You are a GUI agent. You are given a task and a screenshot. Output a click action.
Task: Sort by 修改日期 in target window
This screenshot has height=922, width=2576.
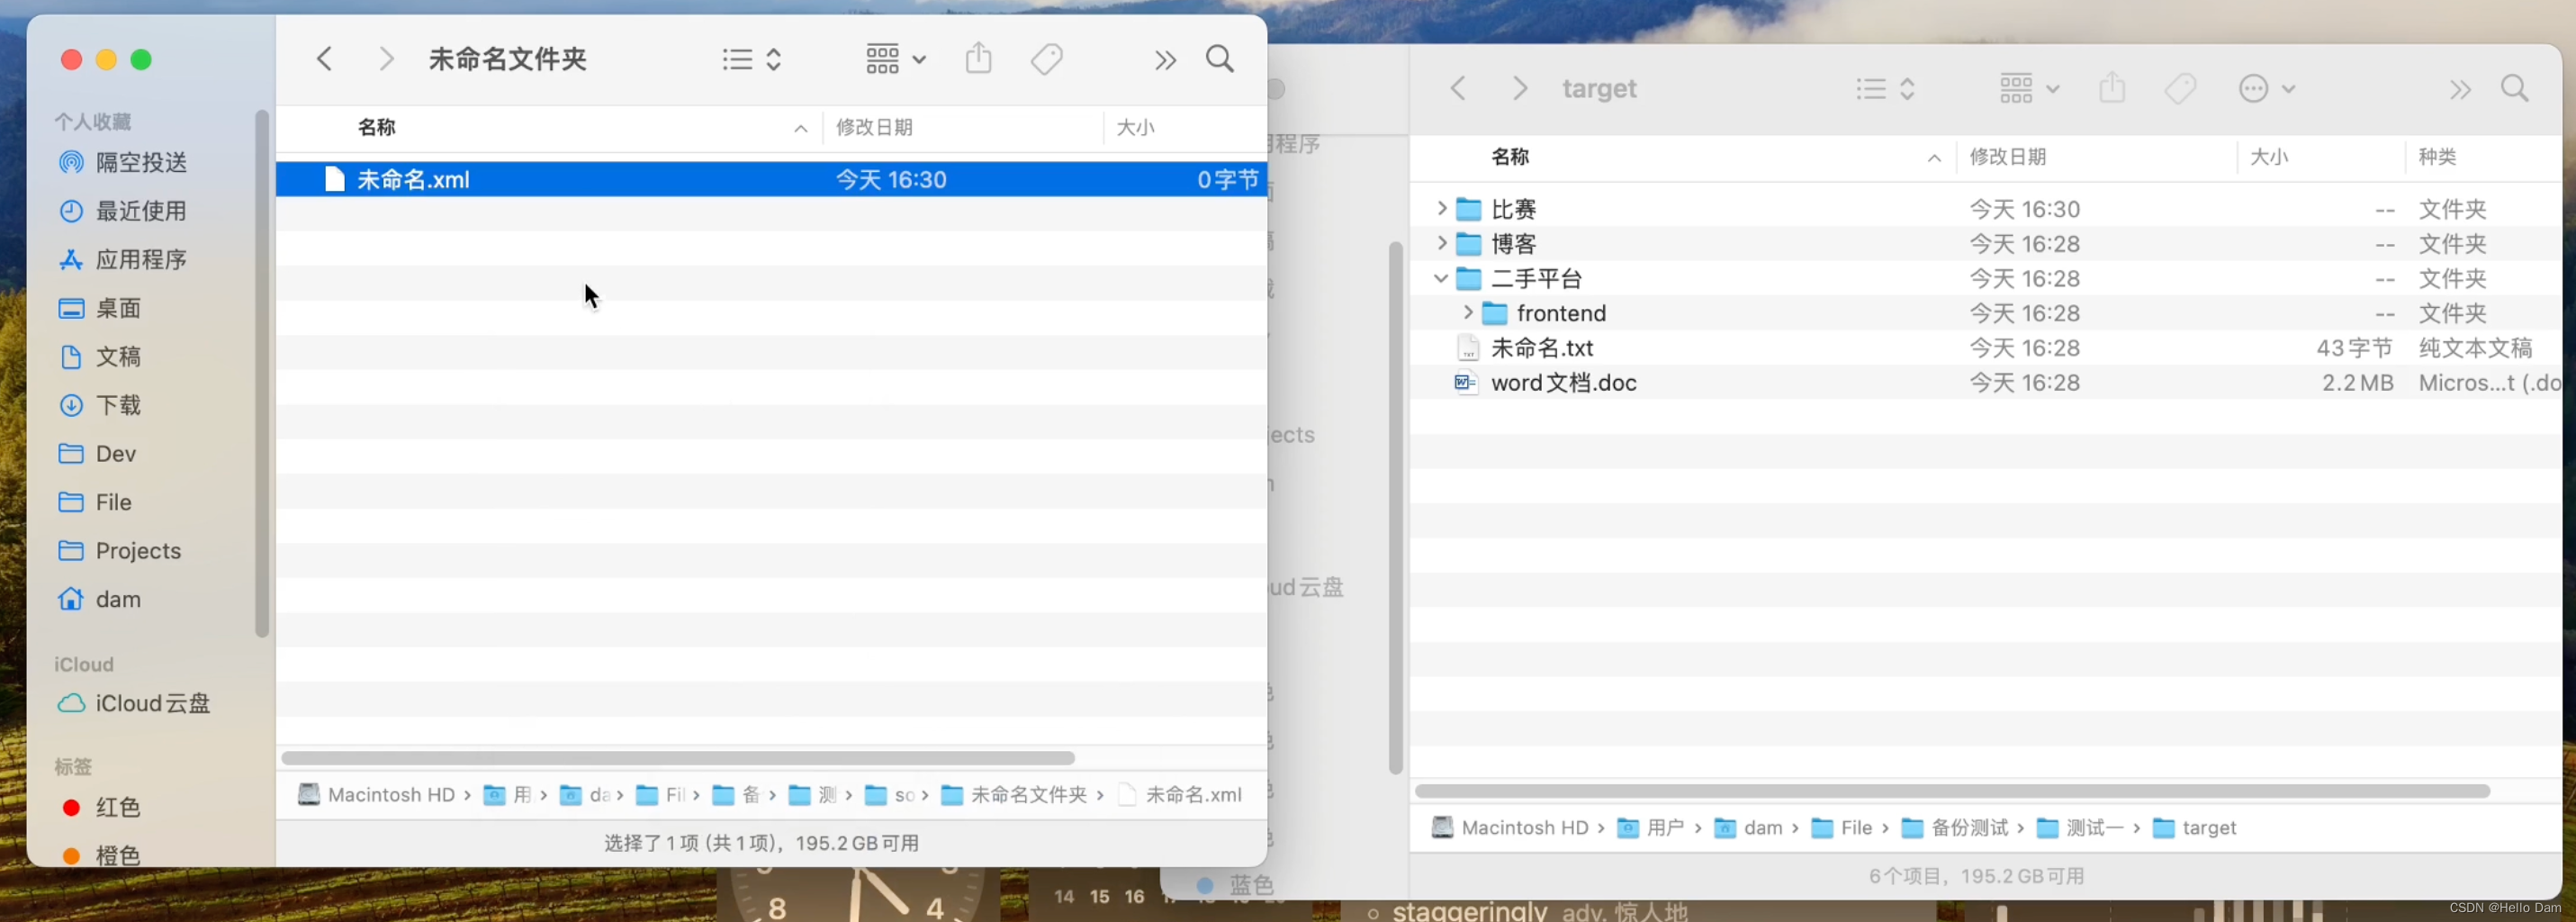pyautogui.click(x=2008, y=157)
